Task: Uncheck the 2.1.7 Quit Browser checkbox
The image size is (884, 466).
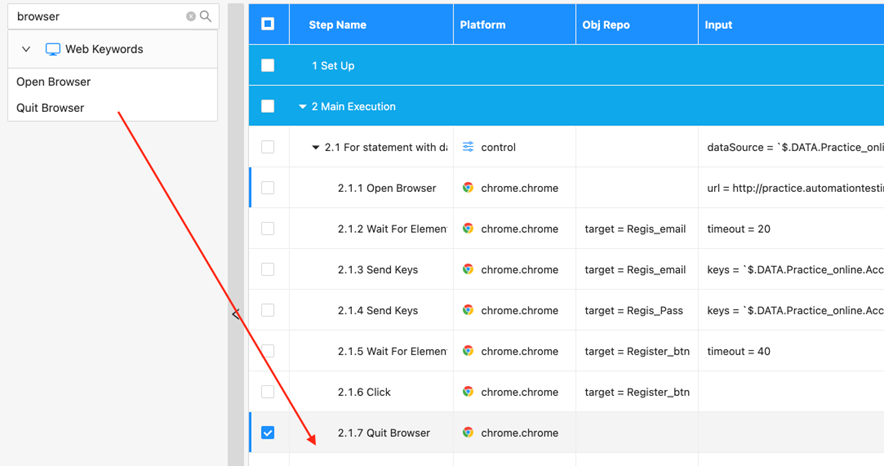Action: 268,433
